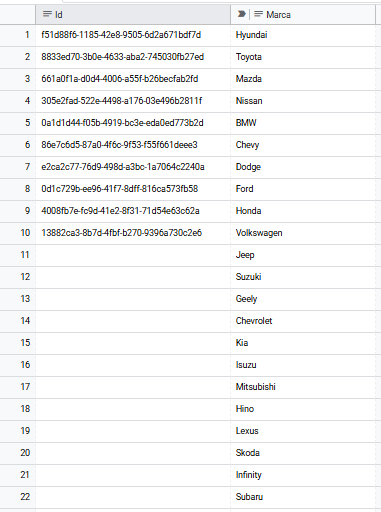Screen dimensions: 381x512
Task: Click the Mitsubishi cell
Action: click(x=303, y=387)
